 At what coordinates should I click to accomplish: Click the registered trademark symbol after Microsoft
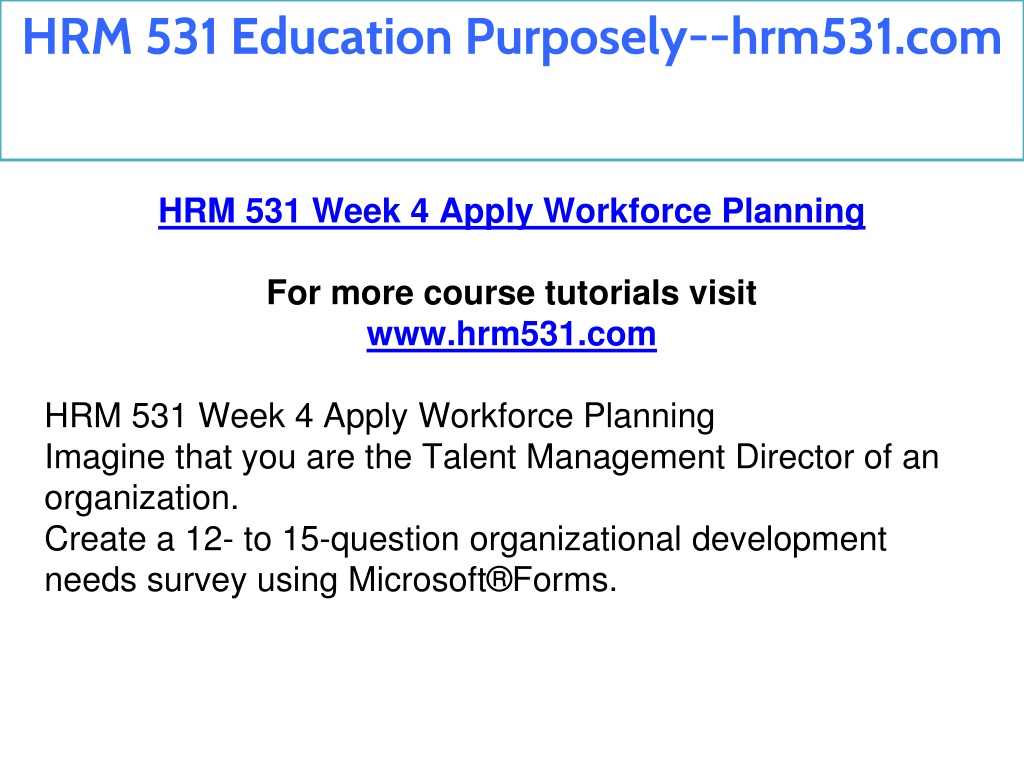[x=500, y=579]
